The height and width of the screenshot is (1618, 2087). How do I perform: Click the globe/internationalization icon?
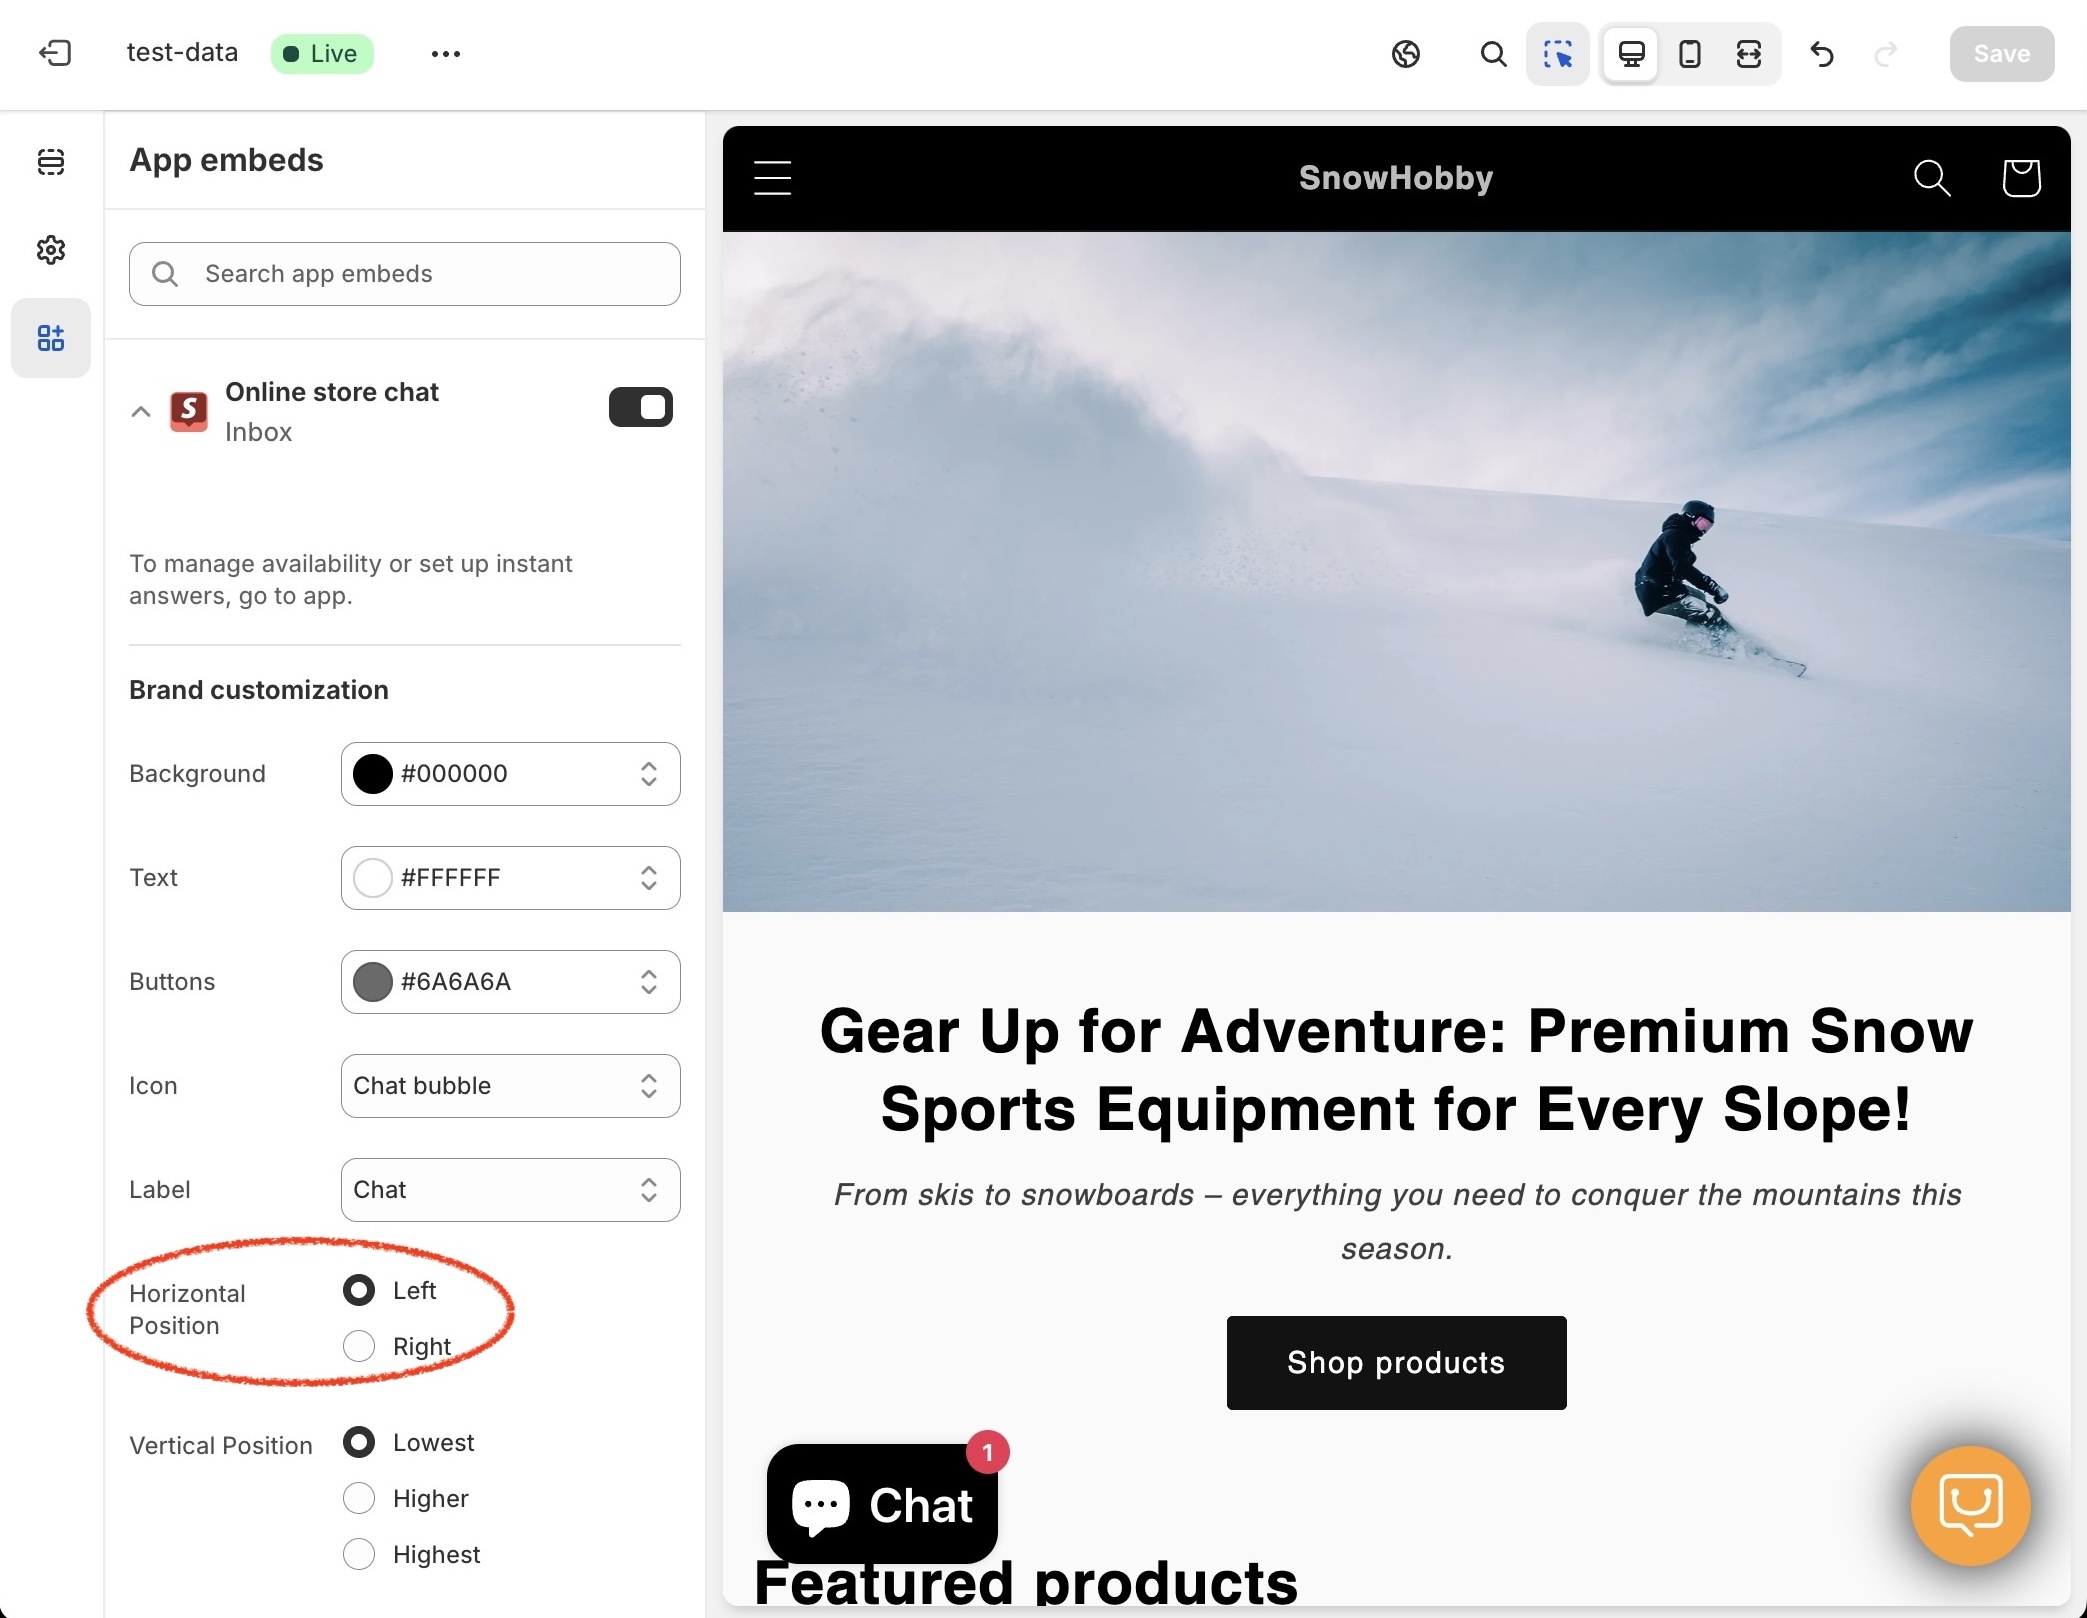(x=1408, y=53)
